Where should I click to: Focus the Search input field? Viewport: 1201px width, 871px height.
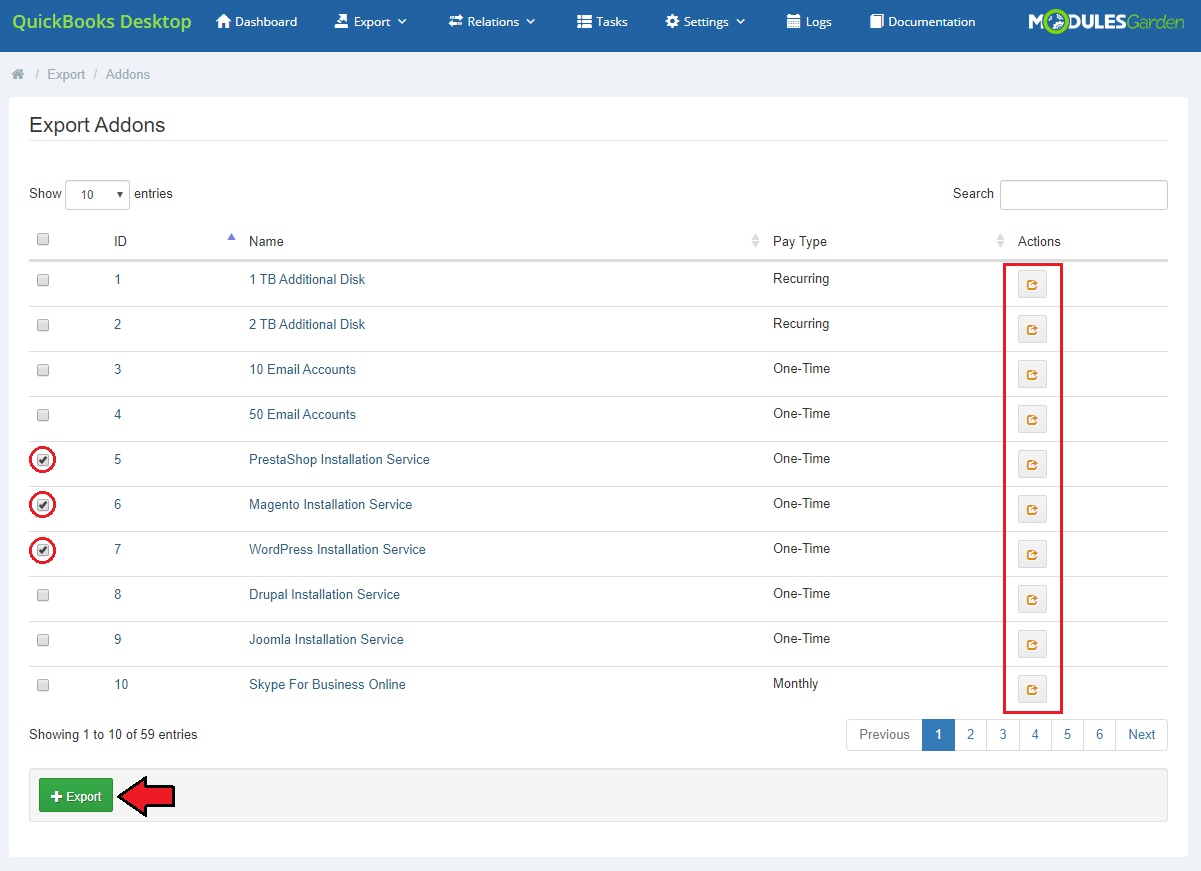coord(1084,194)
